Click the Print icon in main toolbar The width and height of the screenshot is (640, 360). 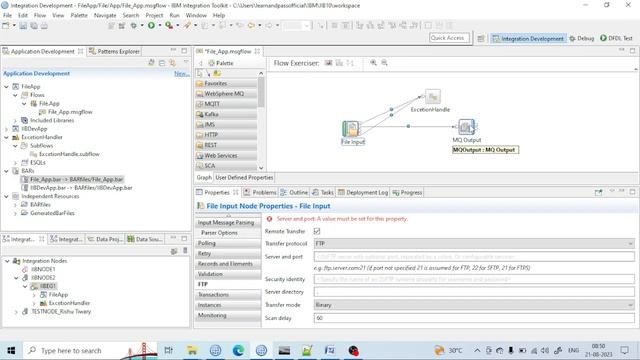click(44, 26)
